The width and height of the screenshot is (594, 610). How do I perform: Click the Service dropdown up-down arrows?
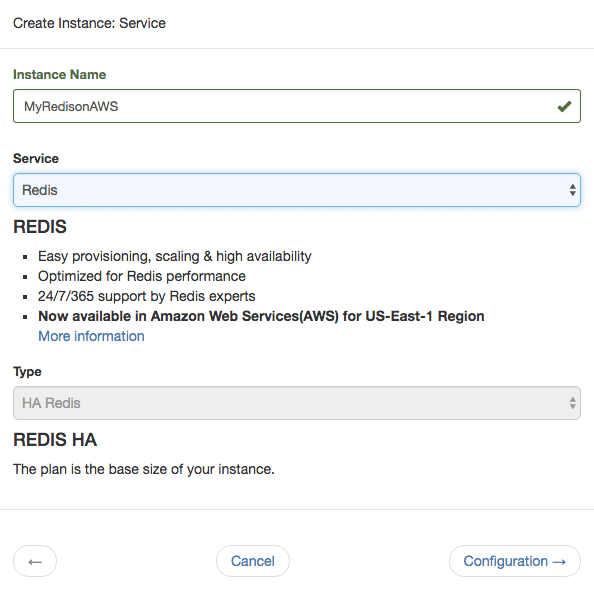click(x=572, y=190)
